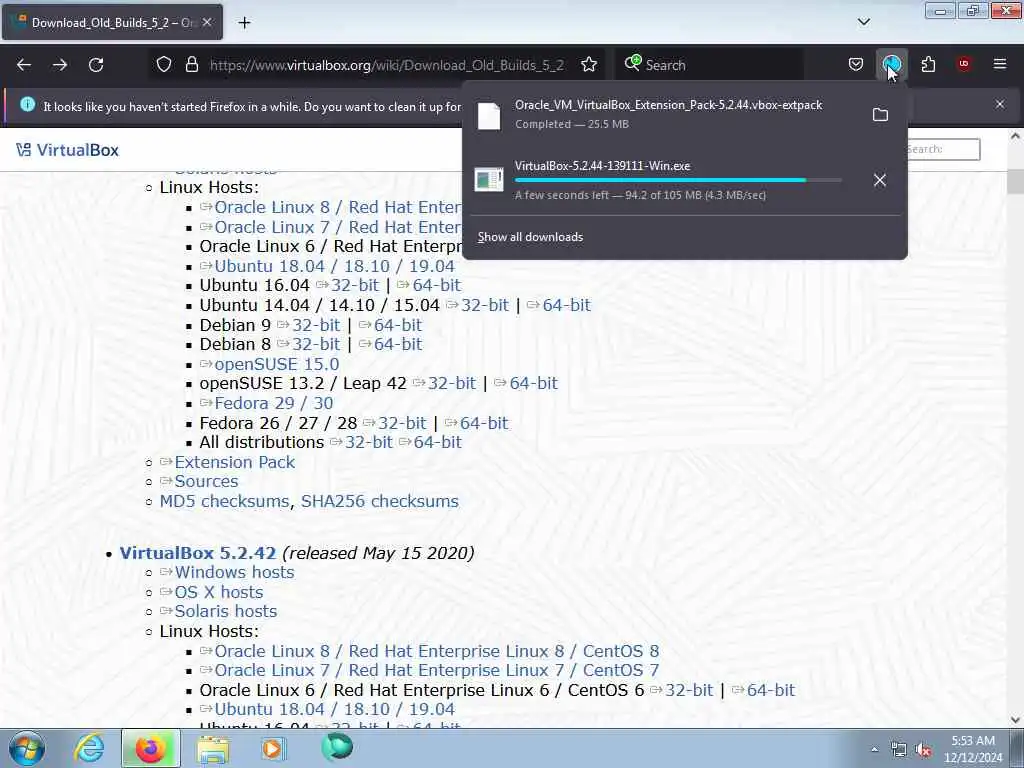Go forward with the forward arrow
Image resolution: width=1024 pixels, height=768 pixels.
point(60,65)
